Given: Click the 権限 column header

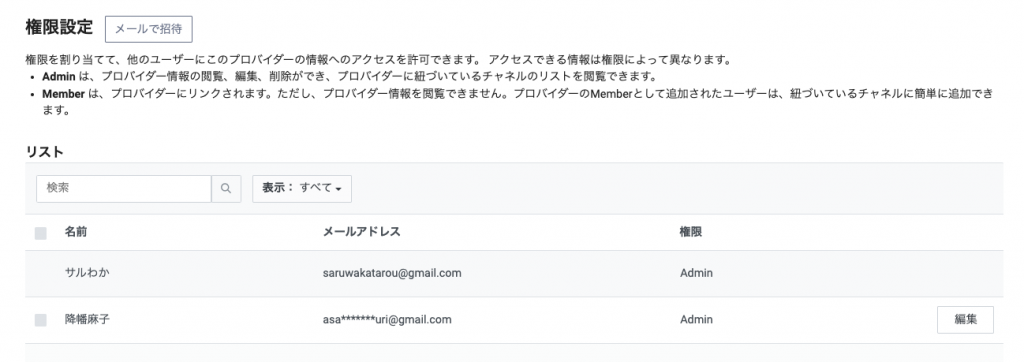Looking at the screenshot, I should [690, 232].
